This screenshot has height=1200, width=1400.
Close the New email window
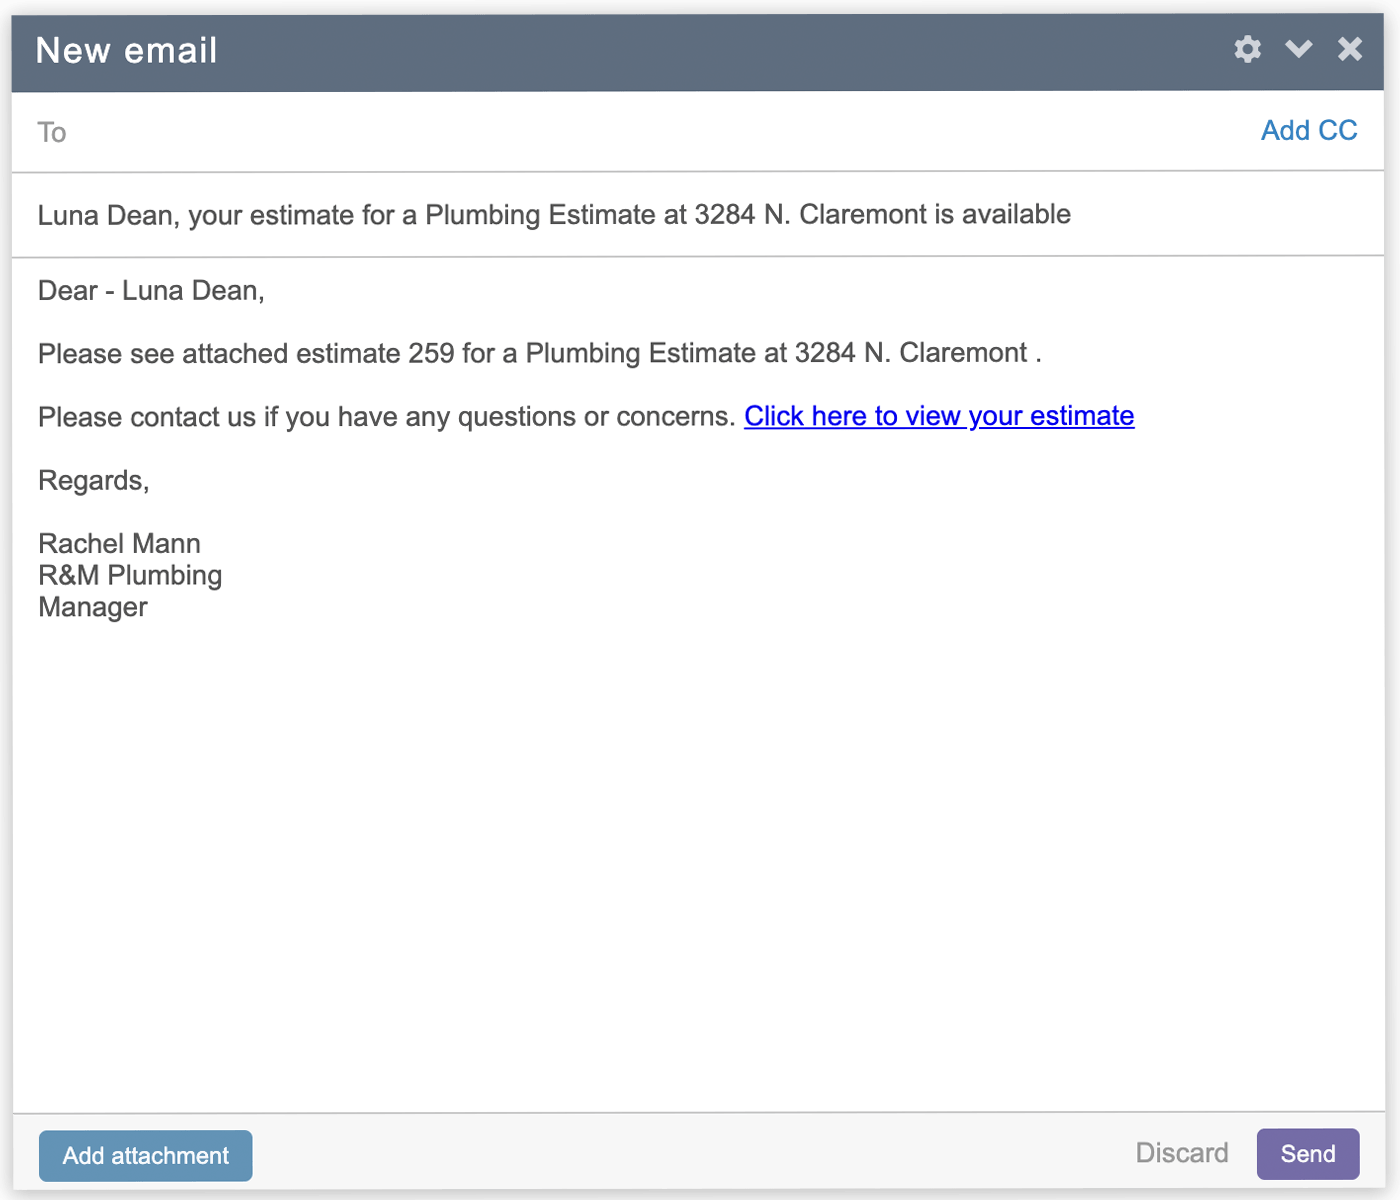coord(1350,48)
